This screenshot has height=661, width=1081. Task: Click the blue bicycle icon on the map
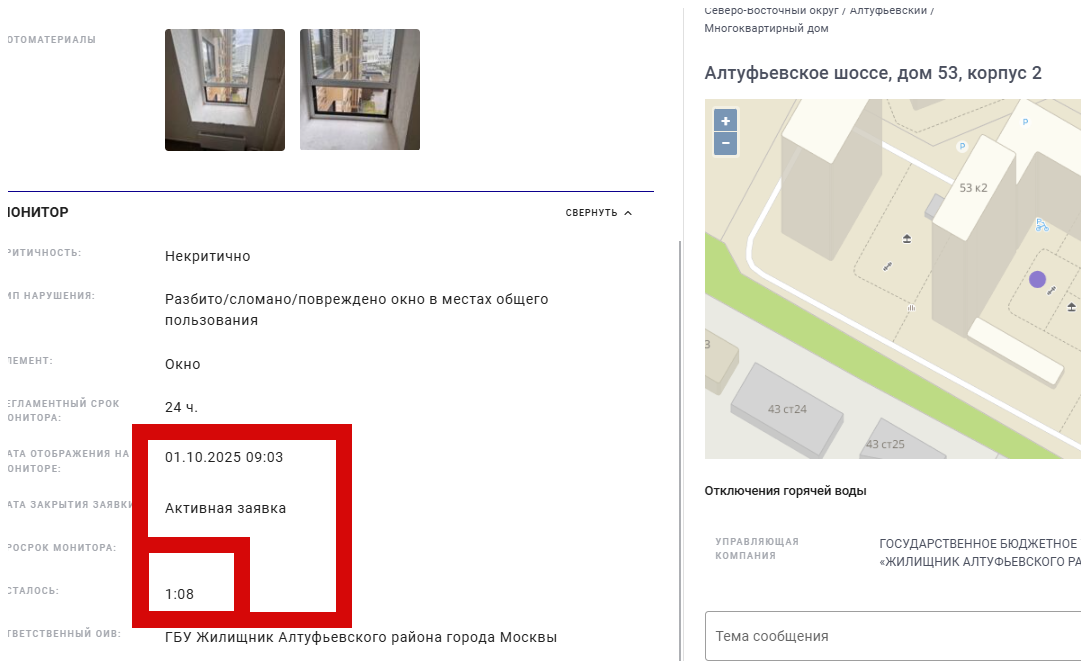tap(1041, 224)
